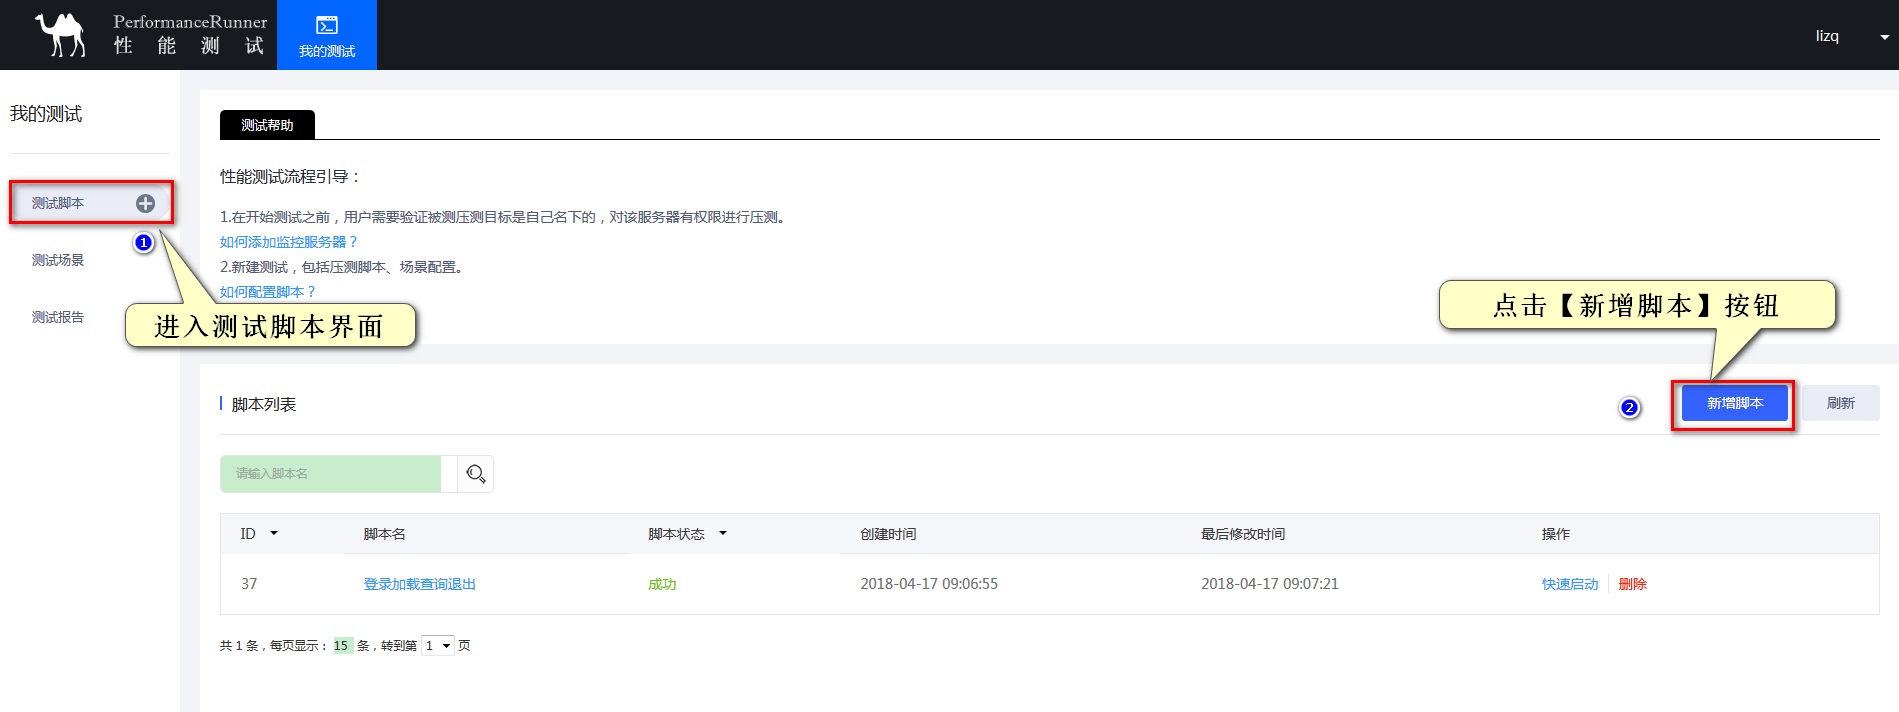Click the 新增脚本 button

click(x=1734, y=403)
